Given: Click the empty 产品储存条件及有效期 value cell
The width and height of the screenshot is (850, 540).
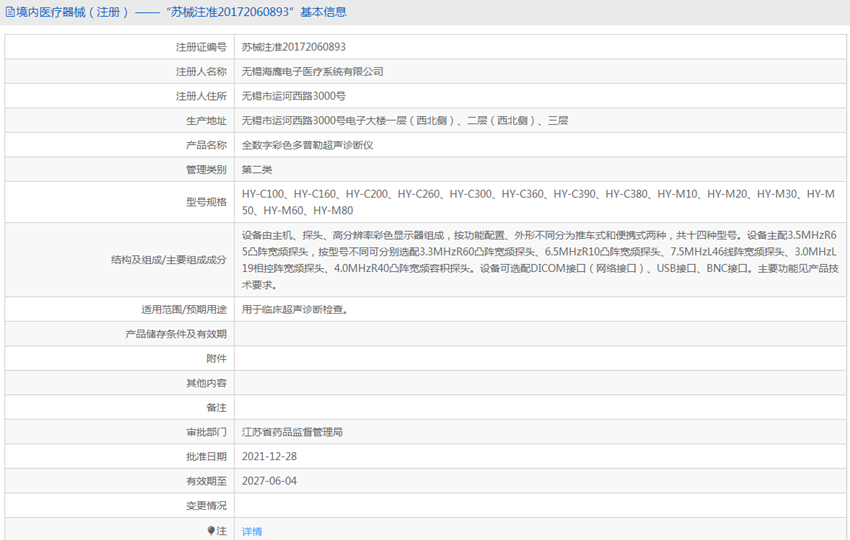Looking at the screenshot, I should [540, 334].
